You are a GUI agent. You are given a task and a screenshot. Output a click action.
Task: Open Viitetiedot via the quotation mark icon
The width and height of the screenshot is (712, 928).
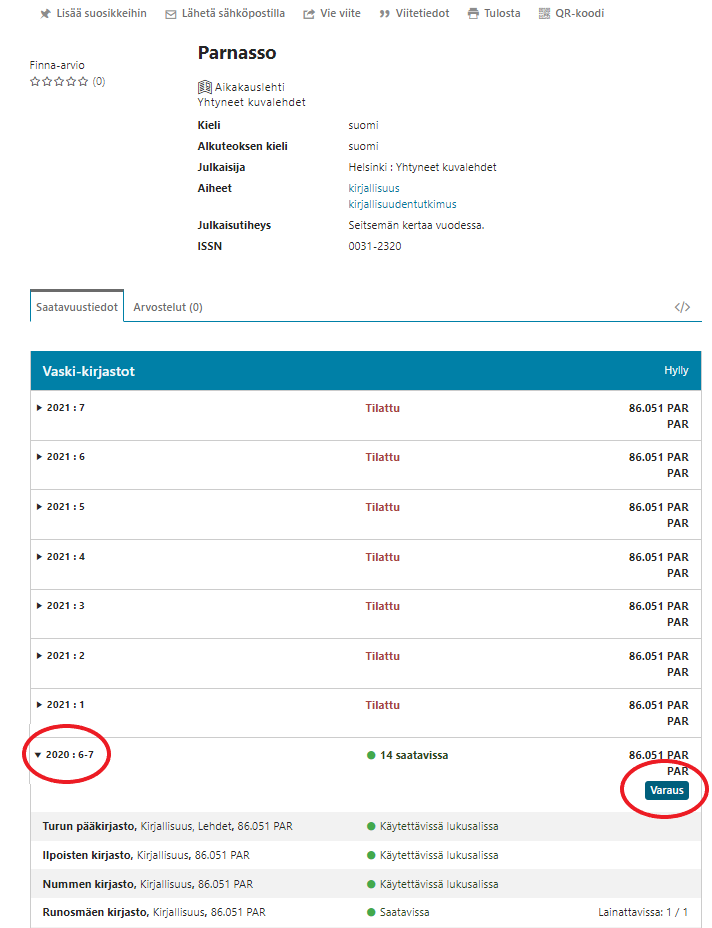384,14
